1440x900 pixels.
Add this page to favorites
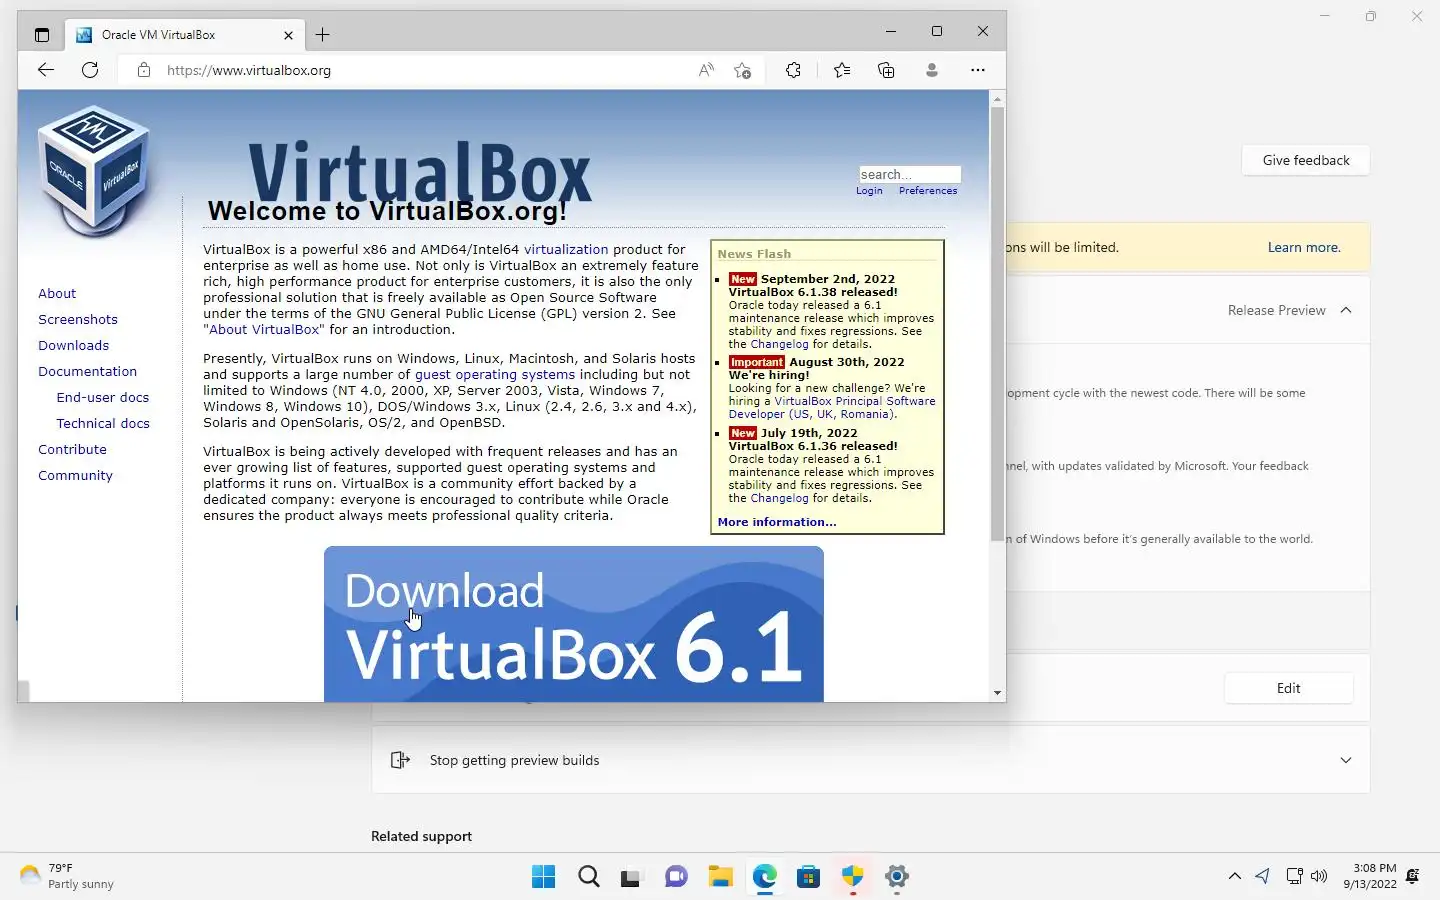click(742, 70)
